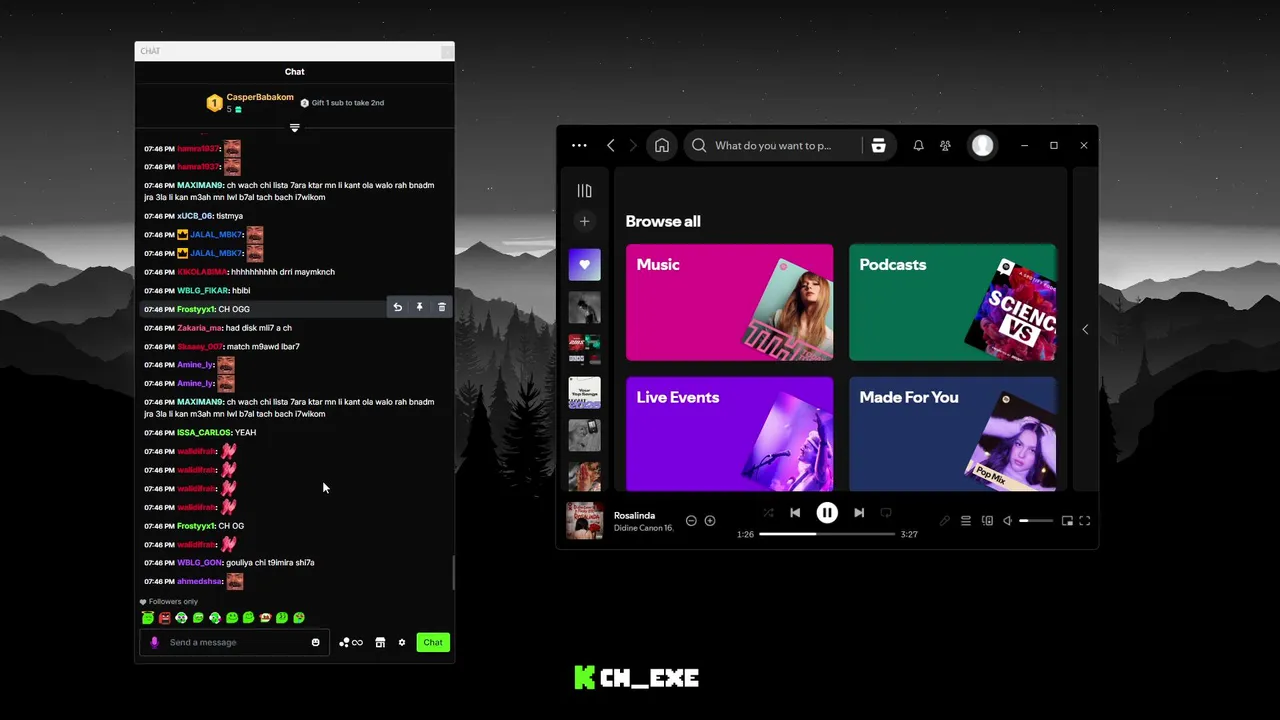Viewport: 1280px width, 720px height.
Task: Adjust Spotify volume slider
Action: 1036,521
